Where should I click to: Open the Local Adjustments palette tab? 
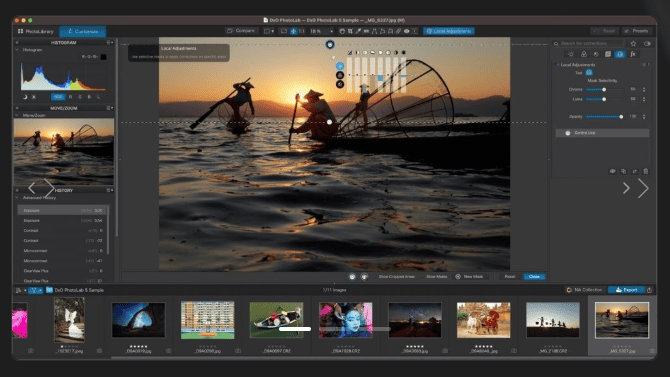(x=620, y=54)
